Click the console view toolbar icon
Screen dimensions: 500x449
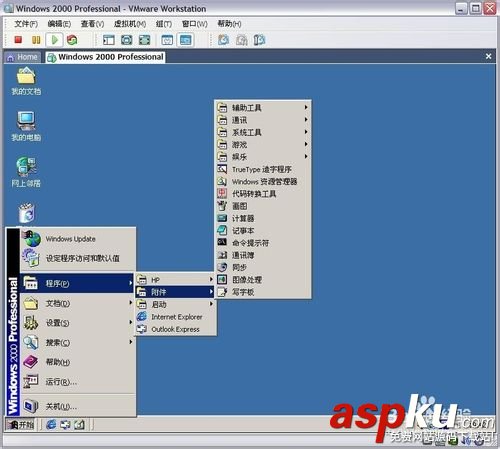(186, 40)
